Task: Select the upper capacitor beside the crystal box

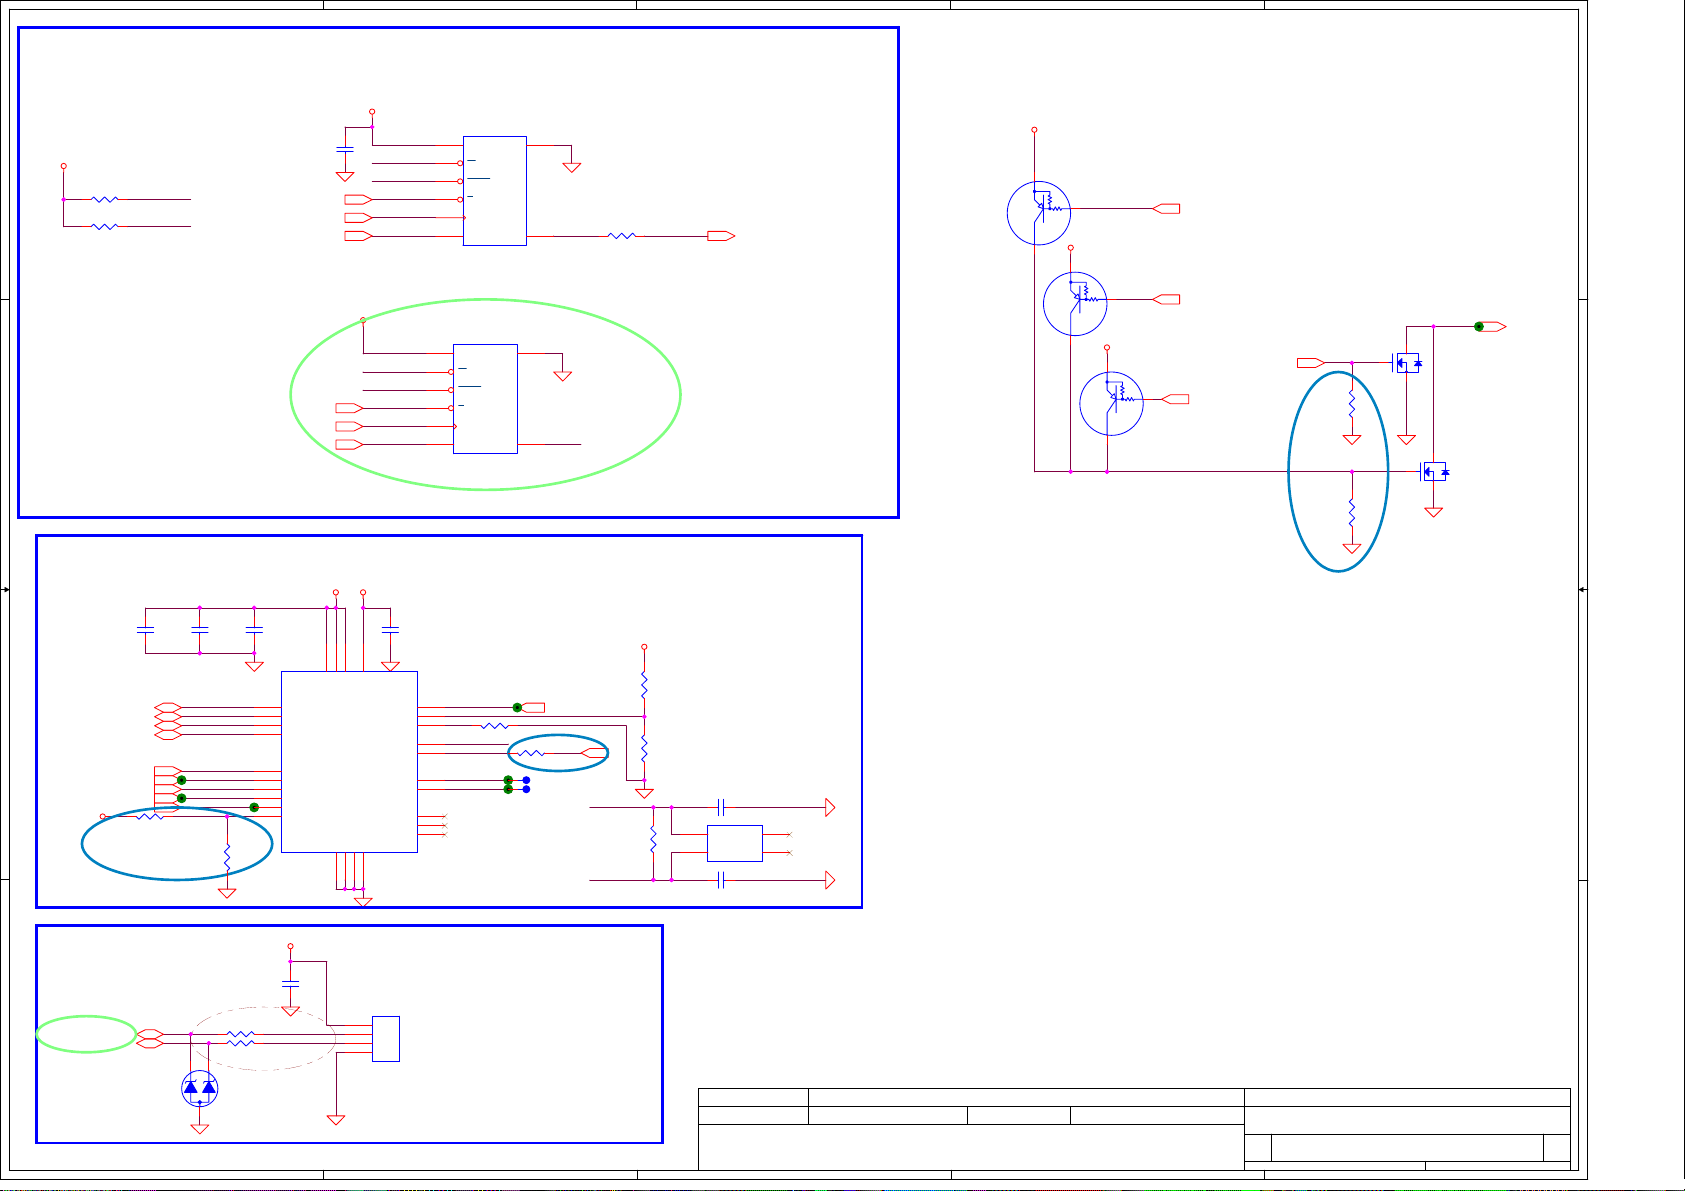Action: [x=721, y=807]
